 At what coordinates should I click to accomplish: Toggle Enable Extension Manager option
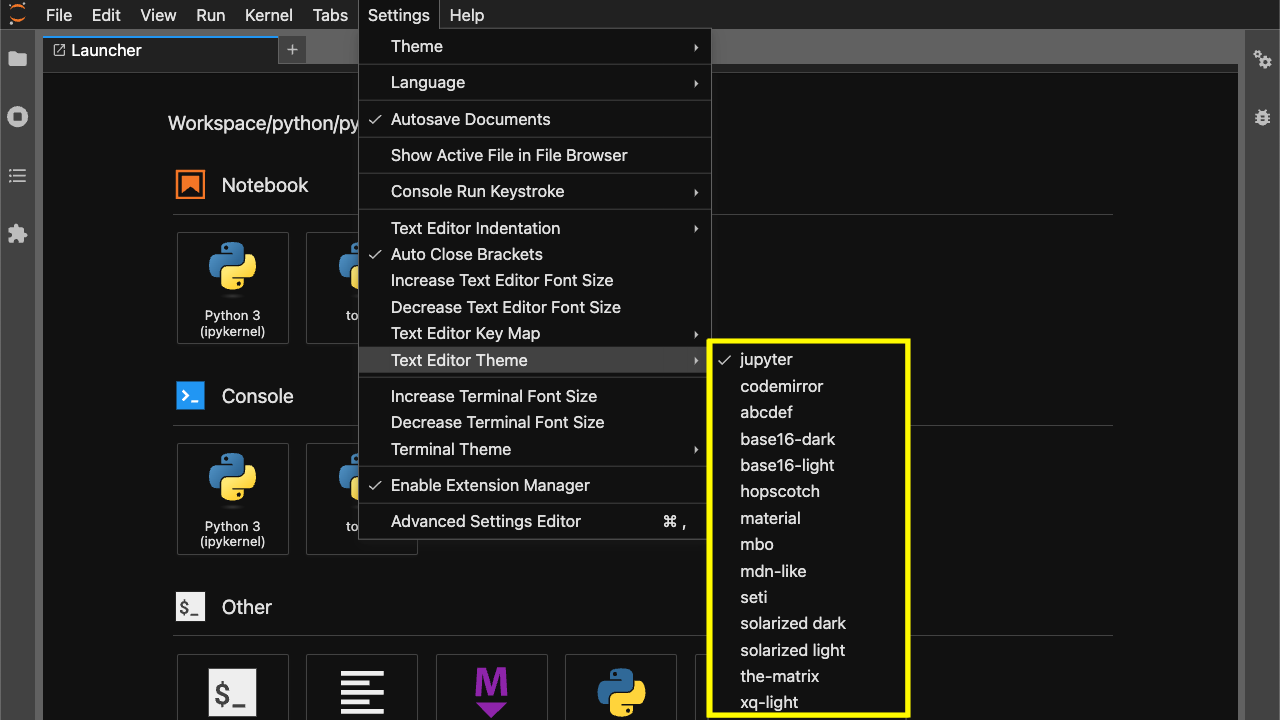click(535, 485)
